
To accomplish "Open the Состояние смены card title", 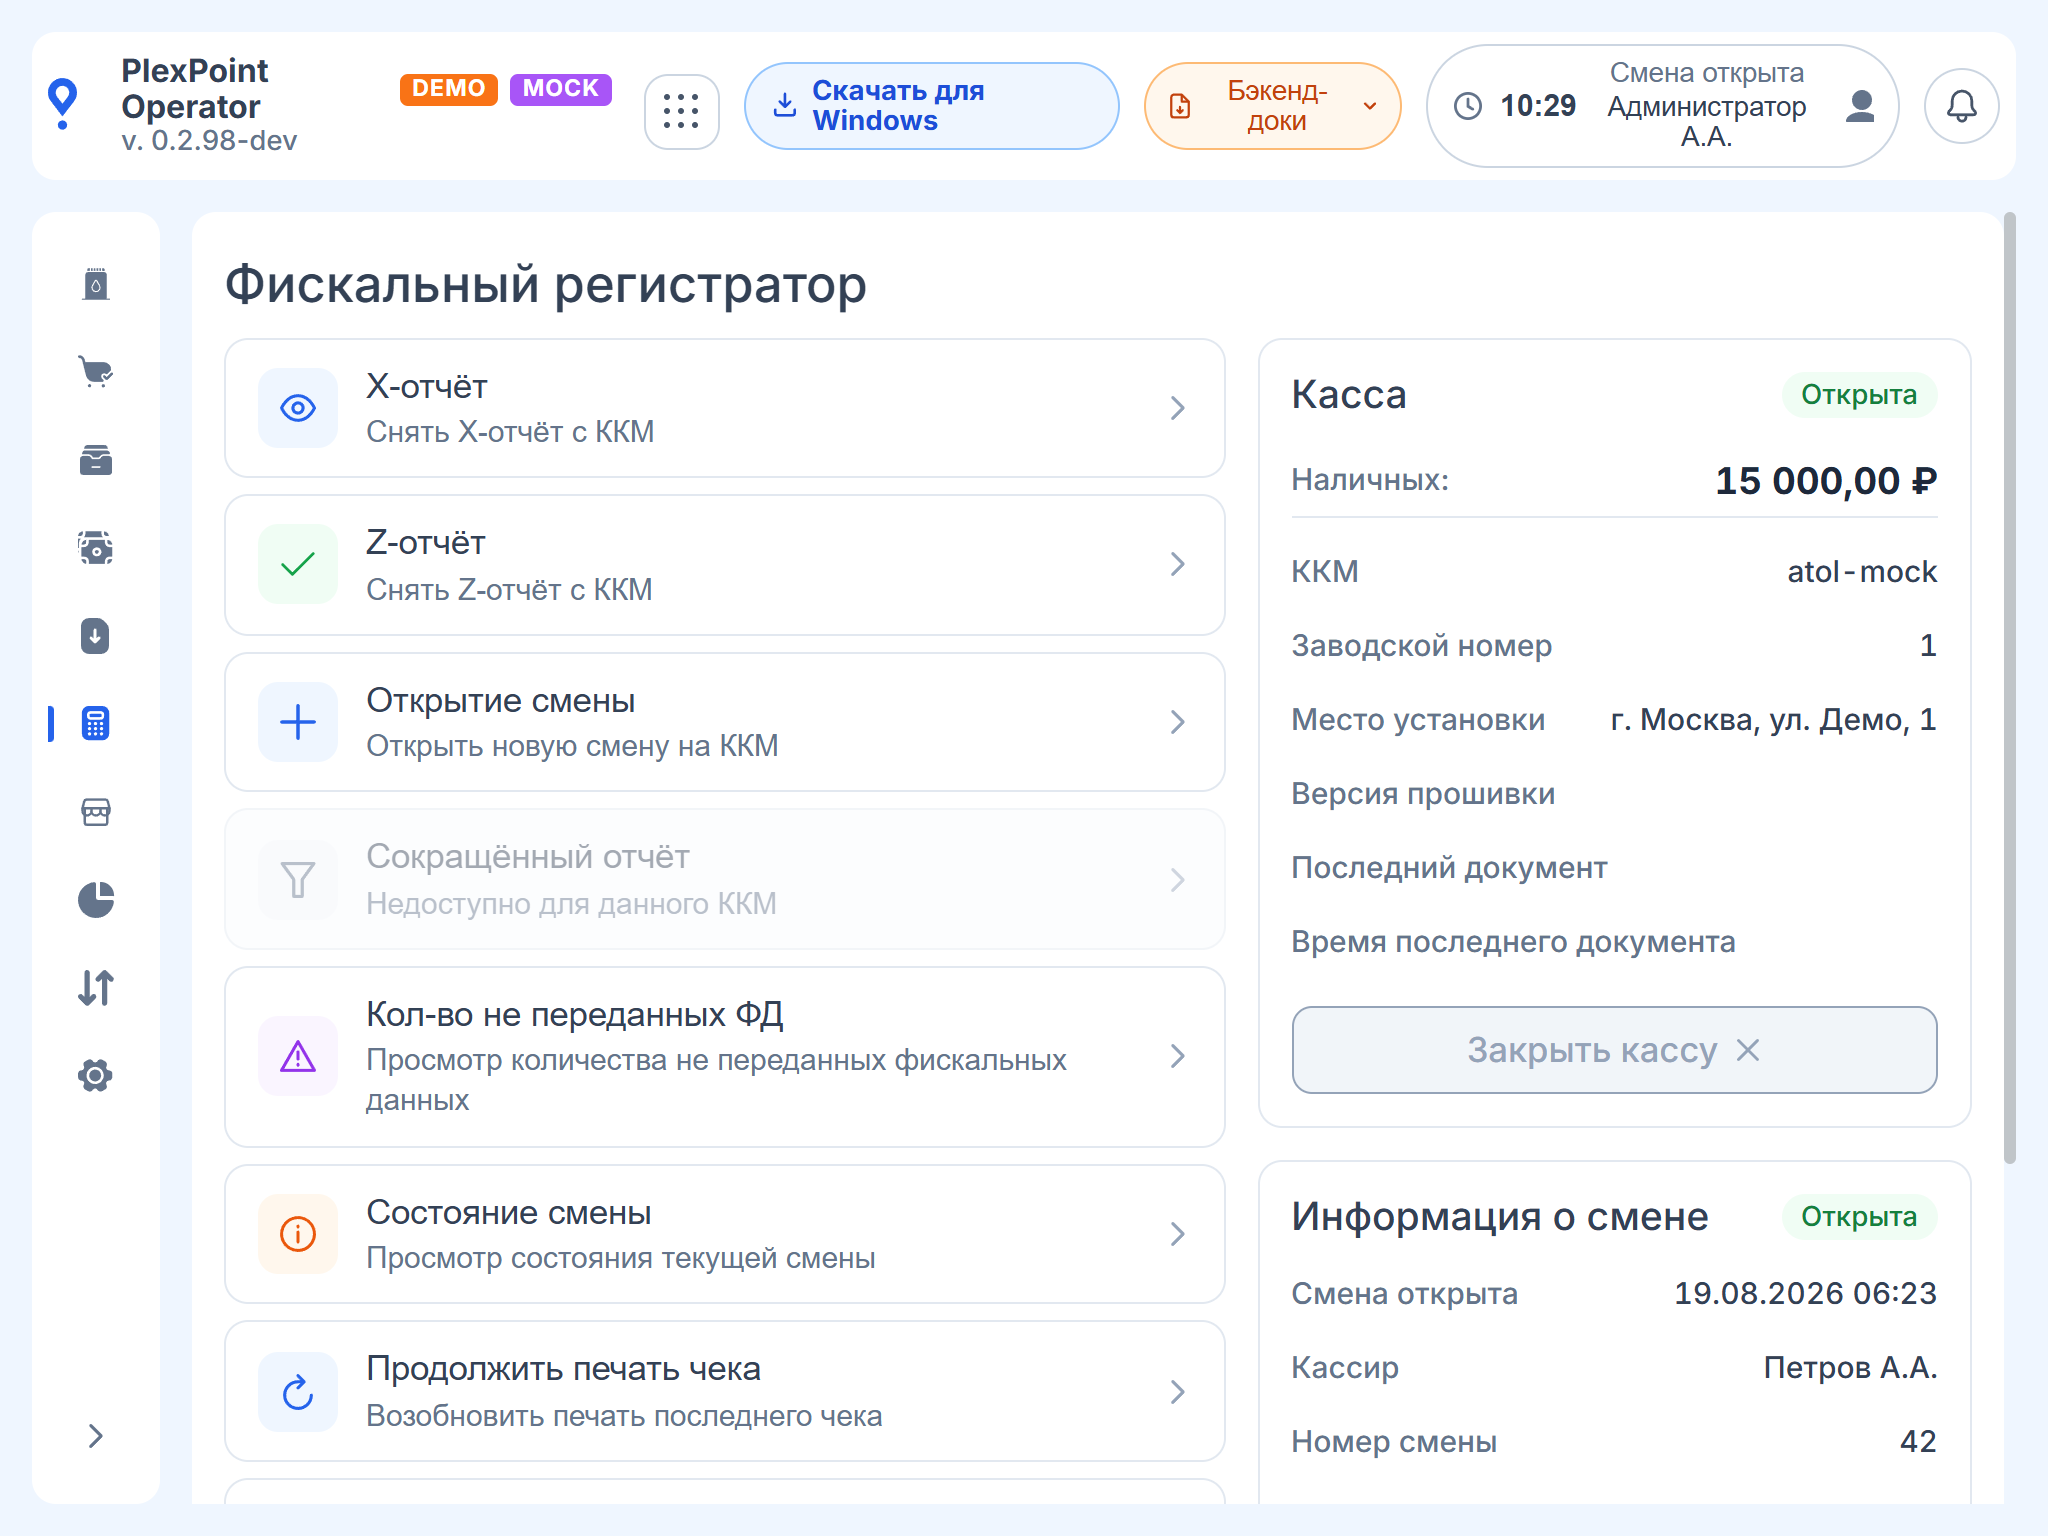I will pyautogui.click(x=509, y=1212).
